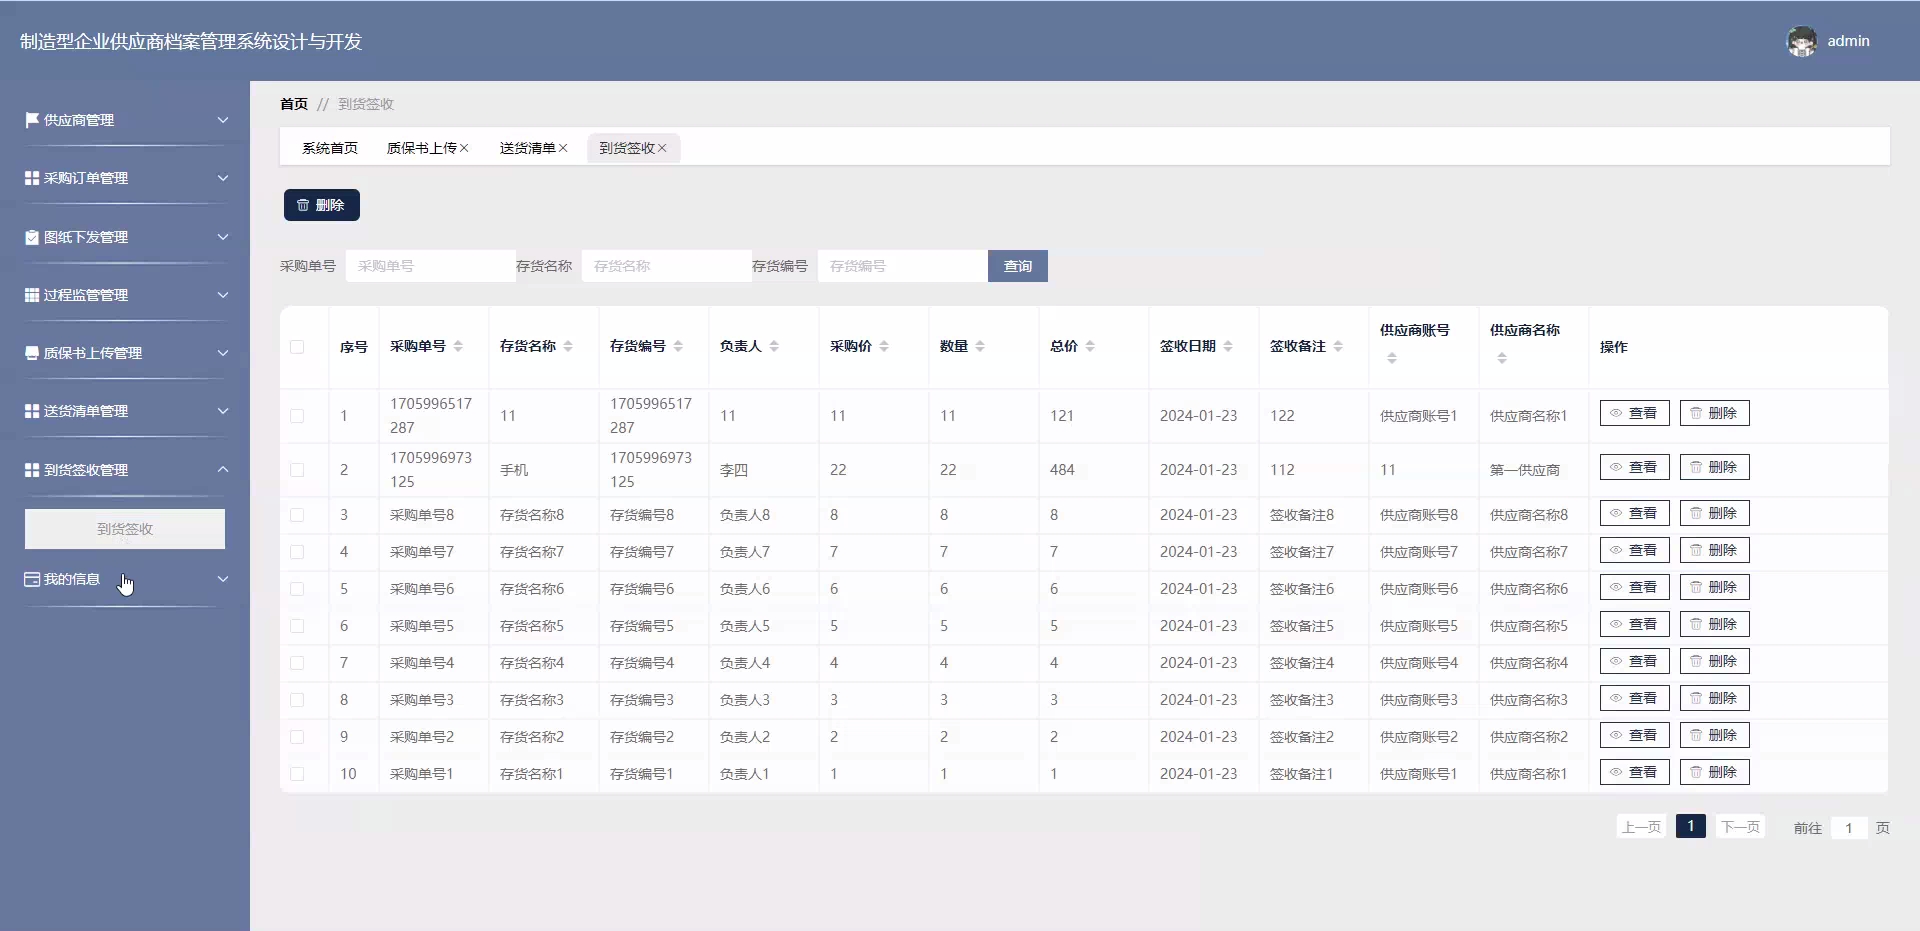Image resolution: width=1920 pixels, height=931 pixels.
Task: Sort the table by 总价
Action: click(1090, 346)
